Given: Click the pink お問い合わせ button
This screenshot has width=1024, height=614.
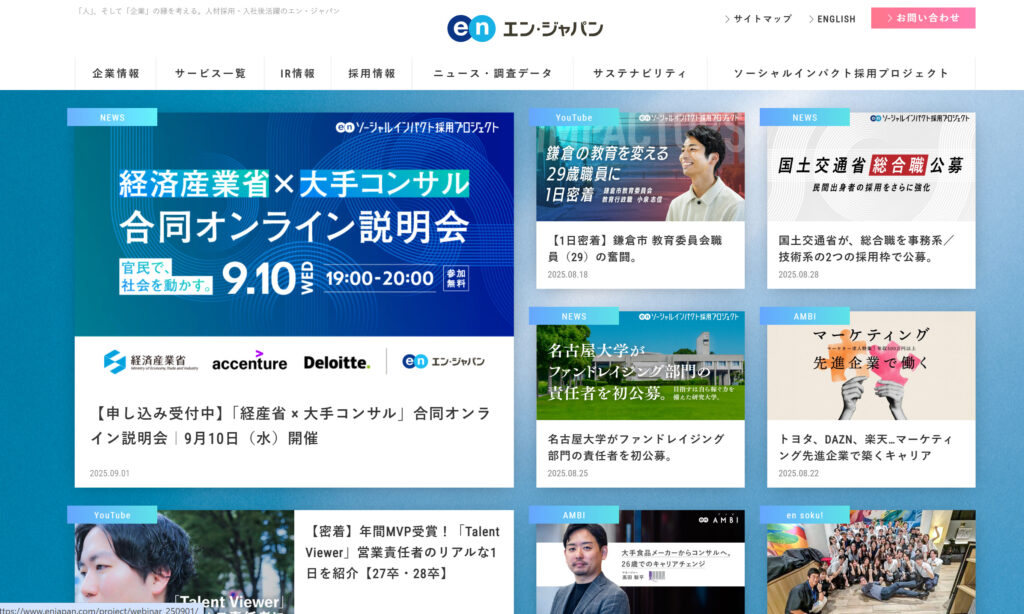Looking at the screenshot, I should 923,18.
